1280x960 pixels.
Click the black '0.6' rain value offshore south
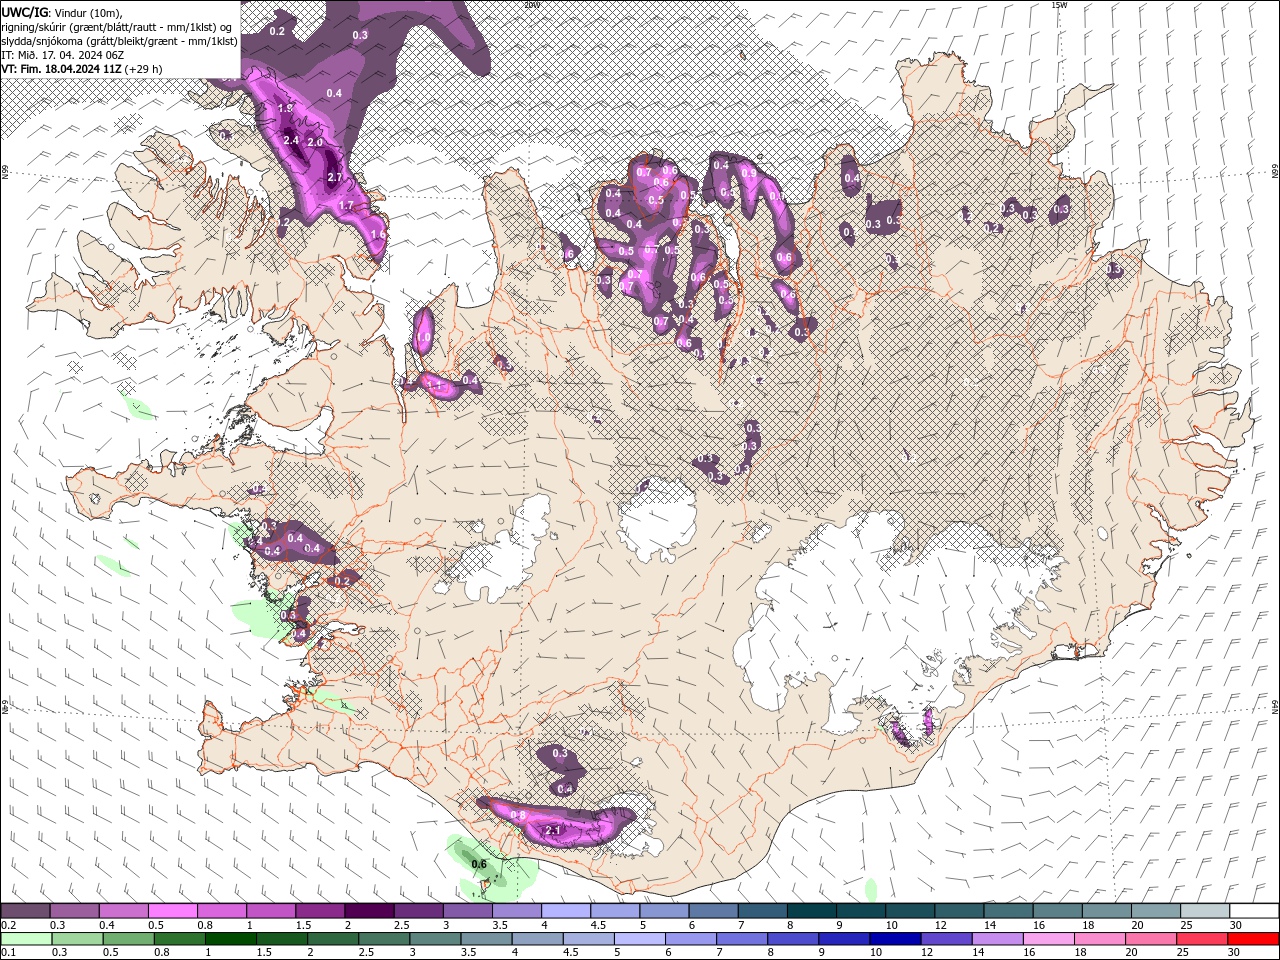(479, 865)
